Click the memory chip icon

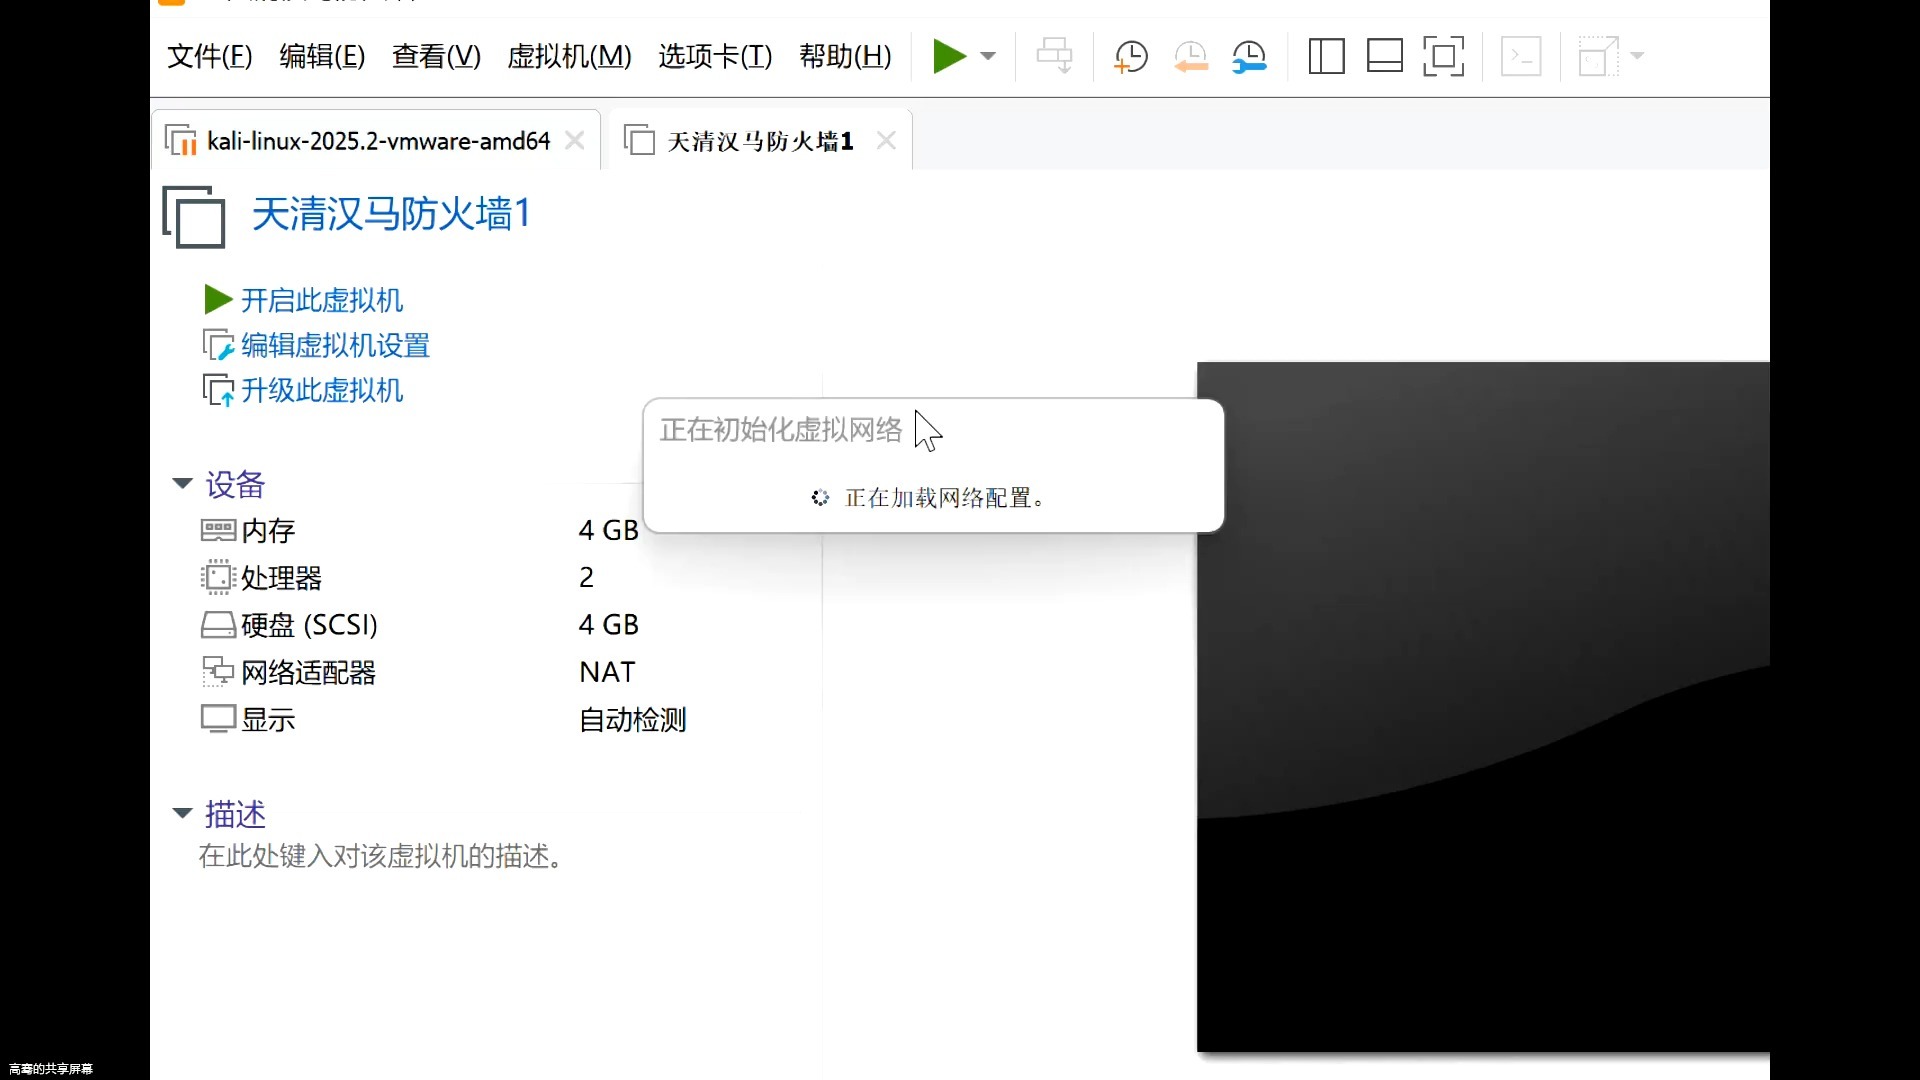(218, 529)
